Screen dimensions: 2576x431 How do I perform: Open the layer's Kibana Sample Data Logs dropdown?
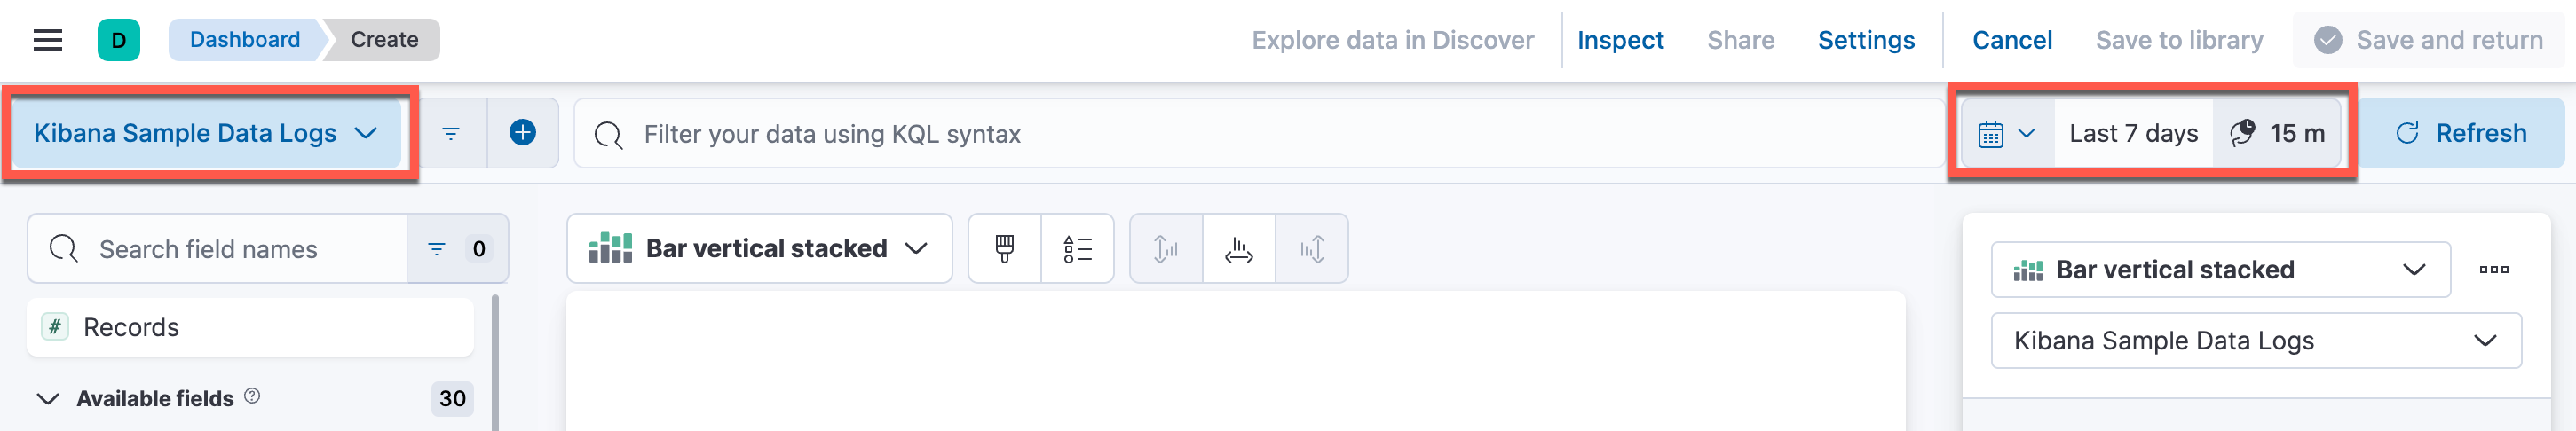(2255, 340)
